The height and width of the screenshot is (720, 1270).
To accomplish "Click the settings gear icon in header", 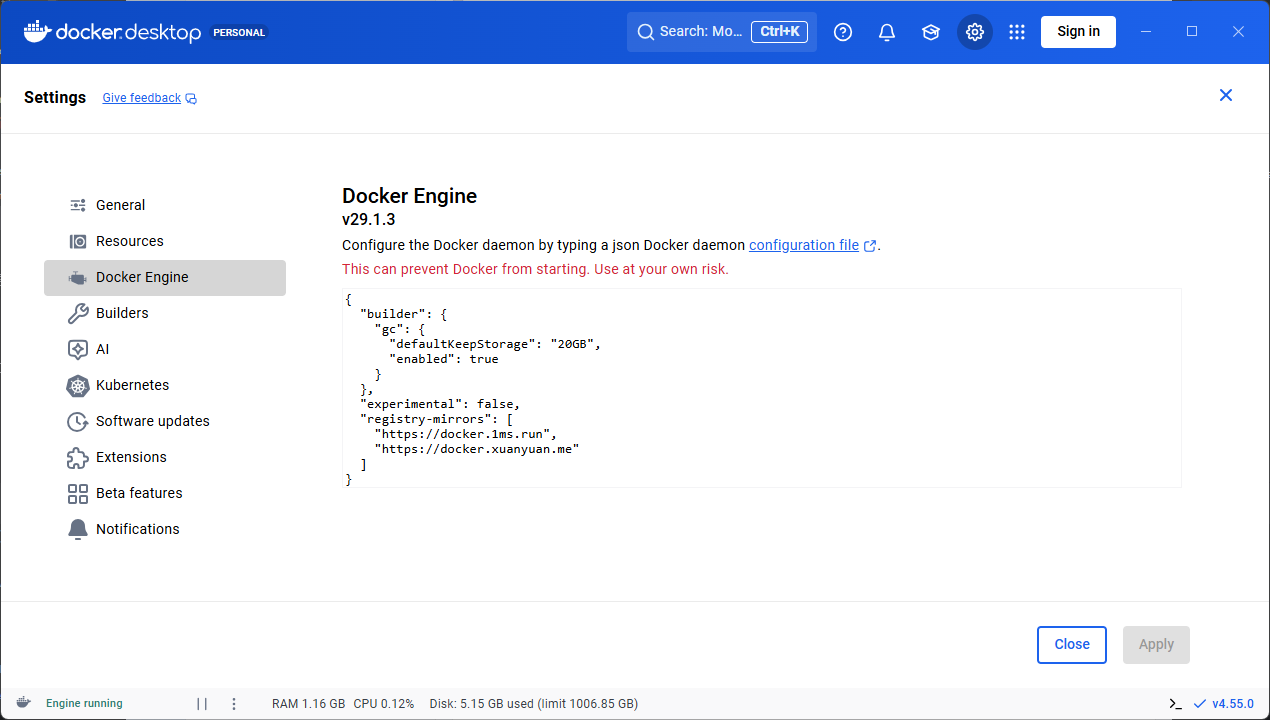I will click(975, 32).
